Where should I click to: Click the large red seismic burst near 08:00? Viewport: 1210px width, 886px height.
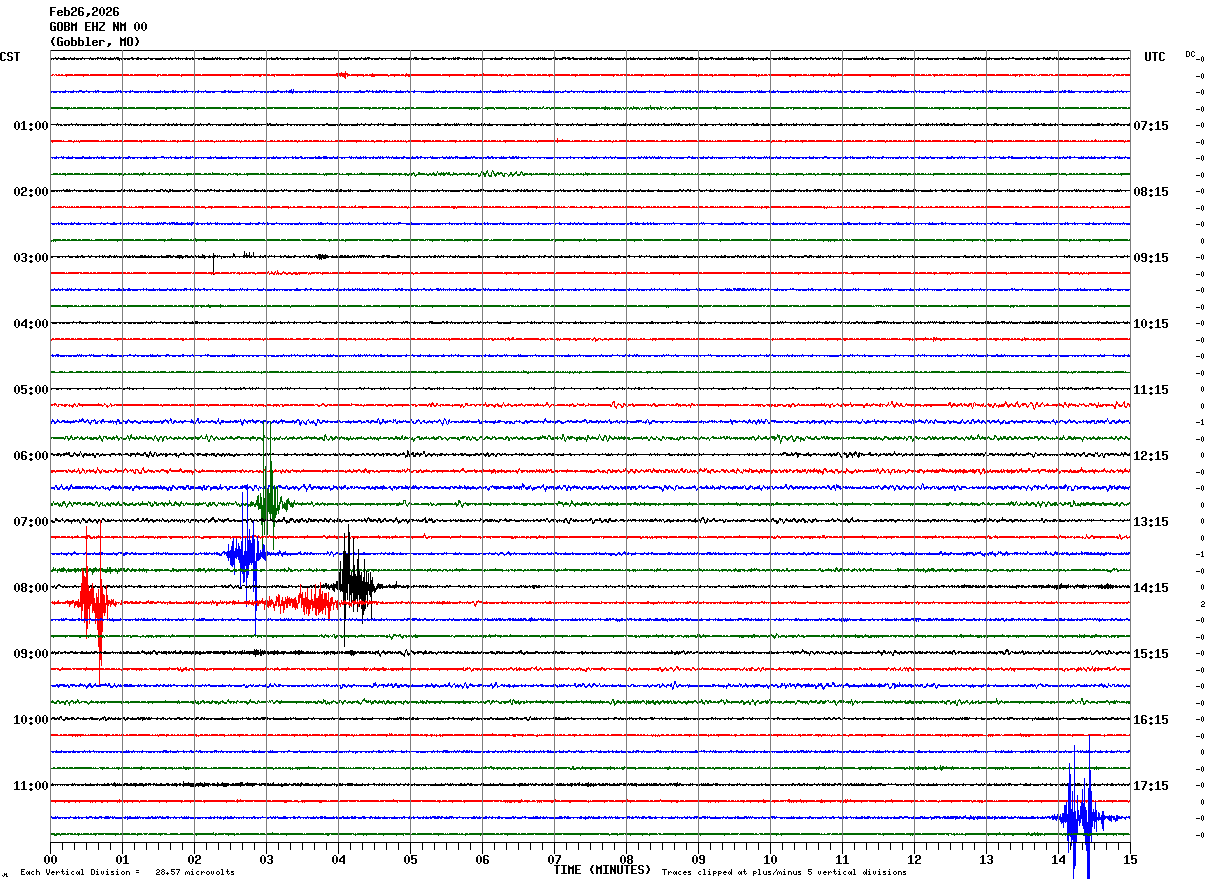(x=93, y=603)
